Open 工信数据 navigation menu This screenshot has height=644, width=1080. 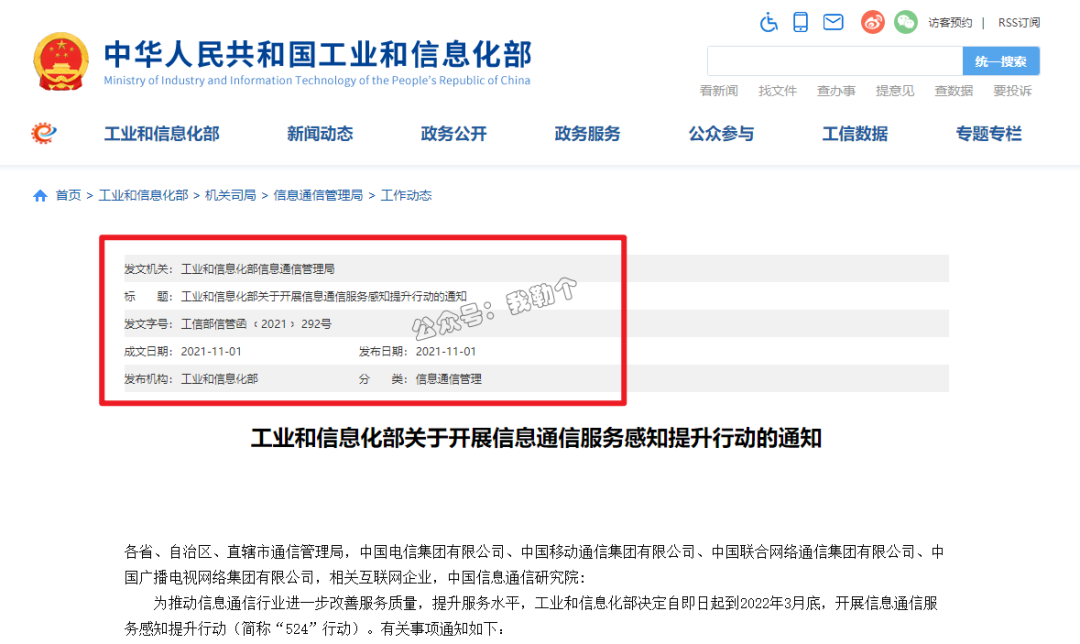[855, 134]
